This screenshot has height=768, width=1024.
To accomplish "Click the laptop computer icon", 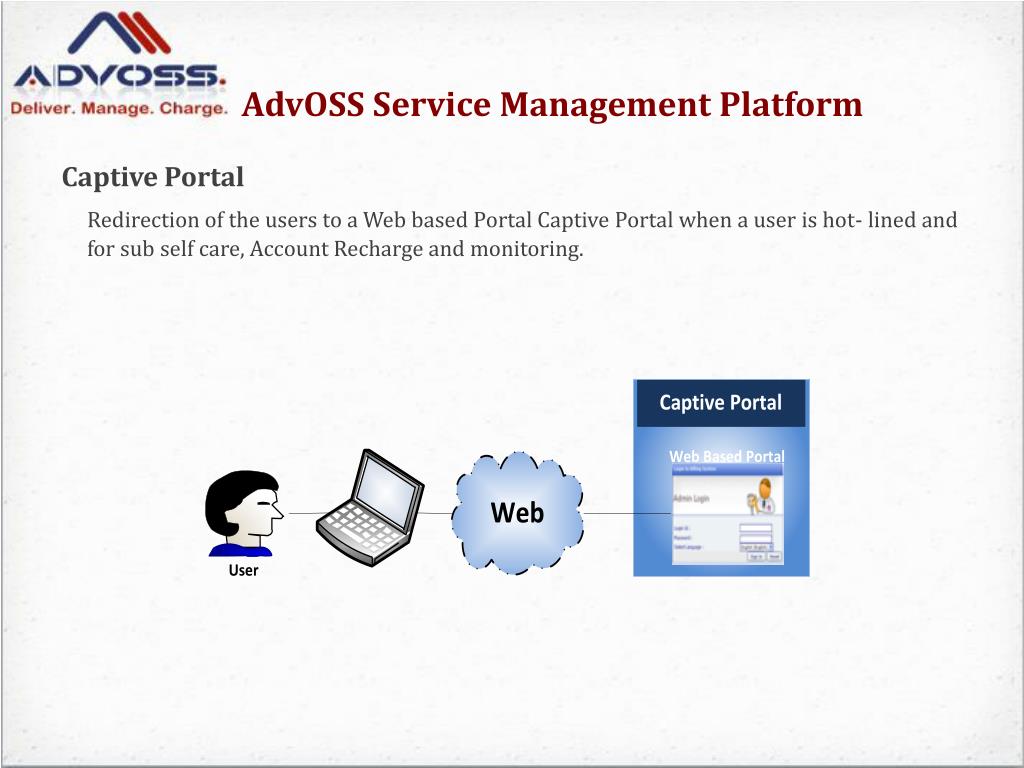I will point(370,507).
